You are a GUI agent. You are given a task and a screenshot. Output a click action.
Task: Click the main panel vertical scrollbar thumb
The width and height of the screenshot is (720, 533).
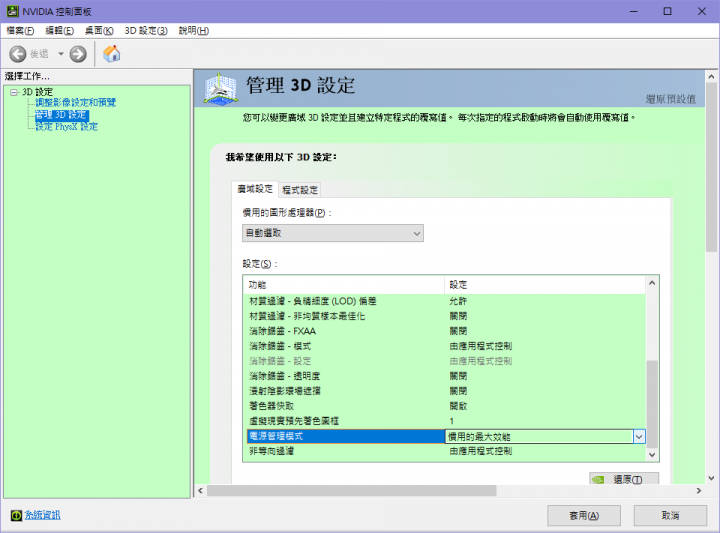(711, 168)
